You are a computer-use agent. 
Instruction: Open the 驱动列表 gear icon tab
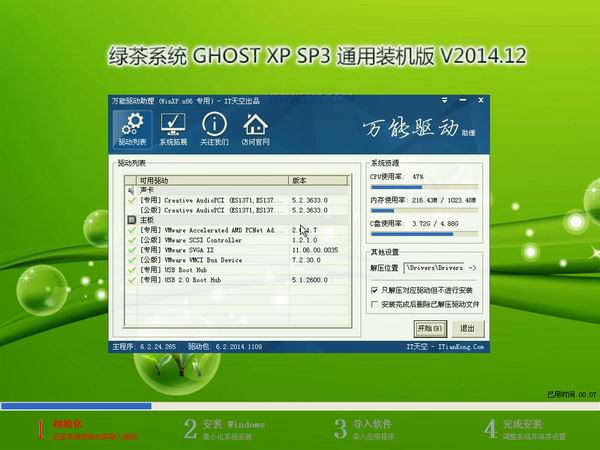tap(132, 129)
